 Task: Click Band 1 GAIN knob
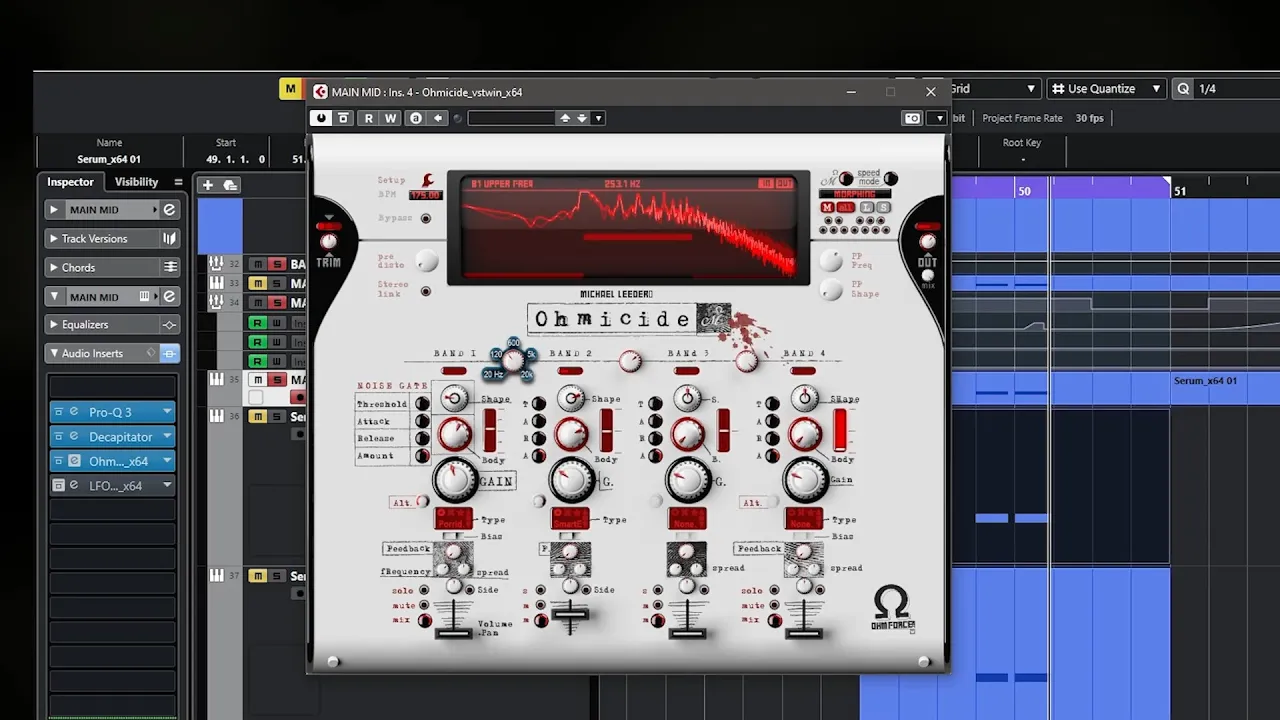click(454, 480)
